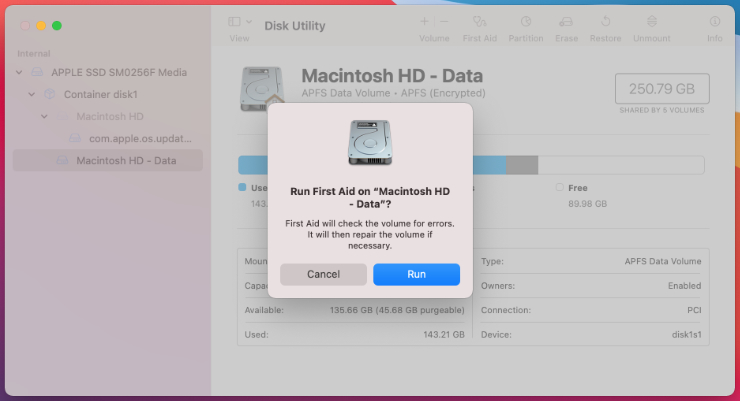Click the Erase toolbar icon
This screenshot has width=740, height=401.
click(566, 22)
